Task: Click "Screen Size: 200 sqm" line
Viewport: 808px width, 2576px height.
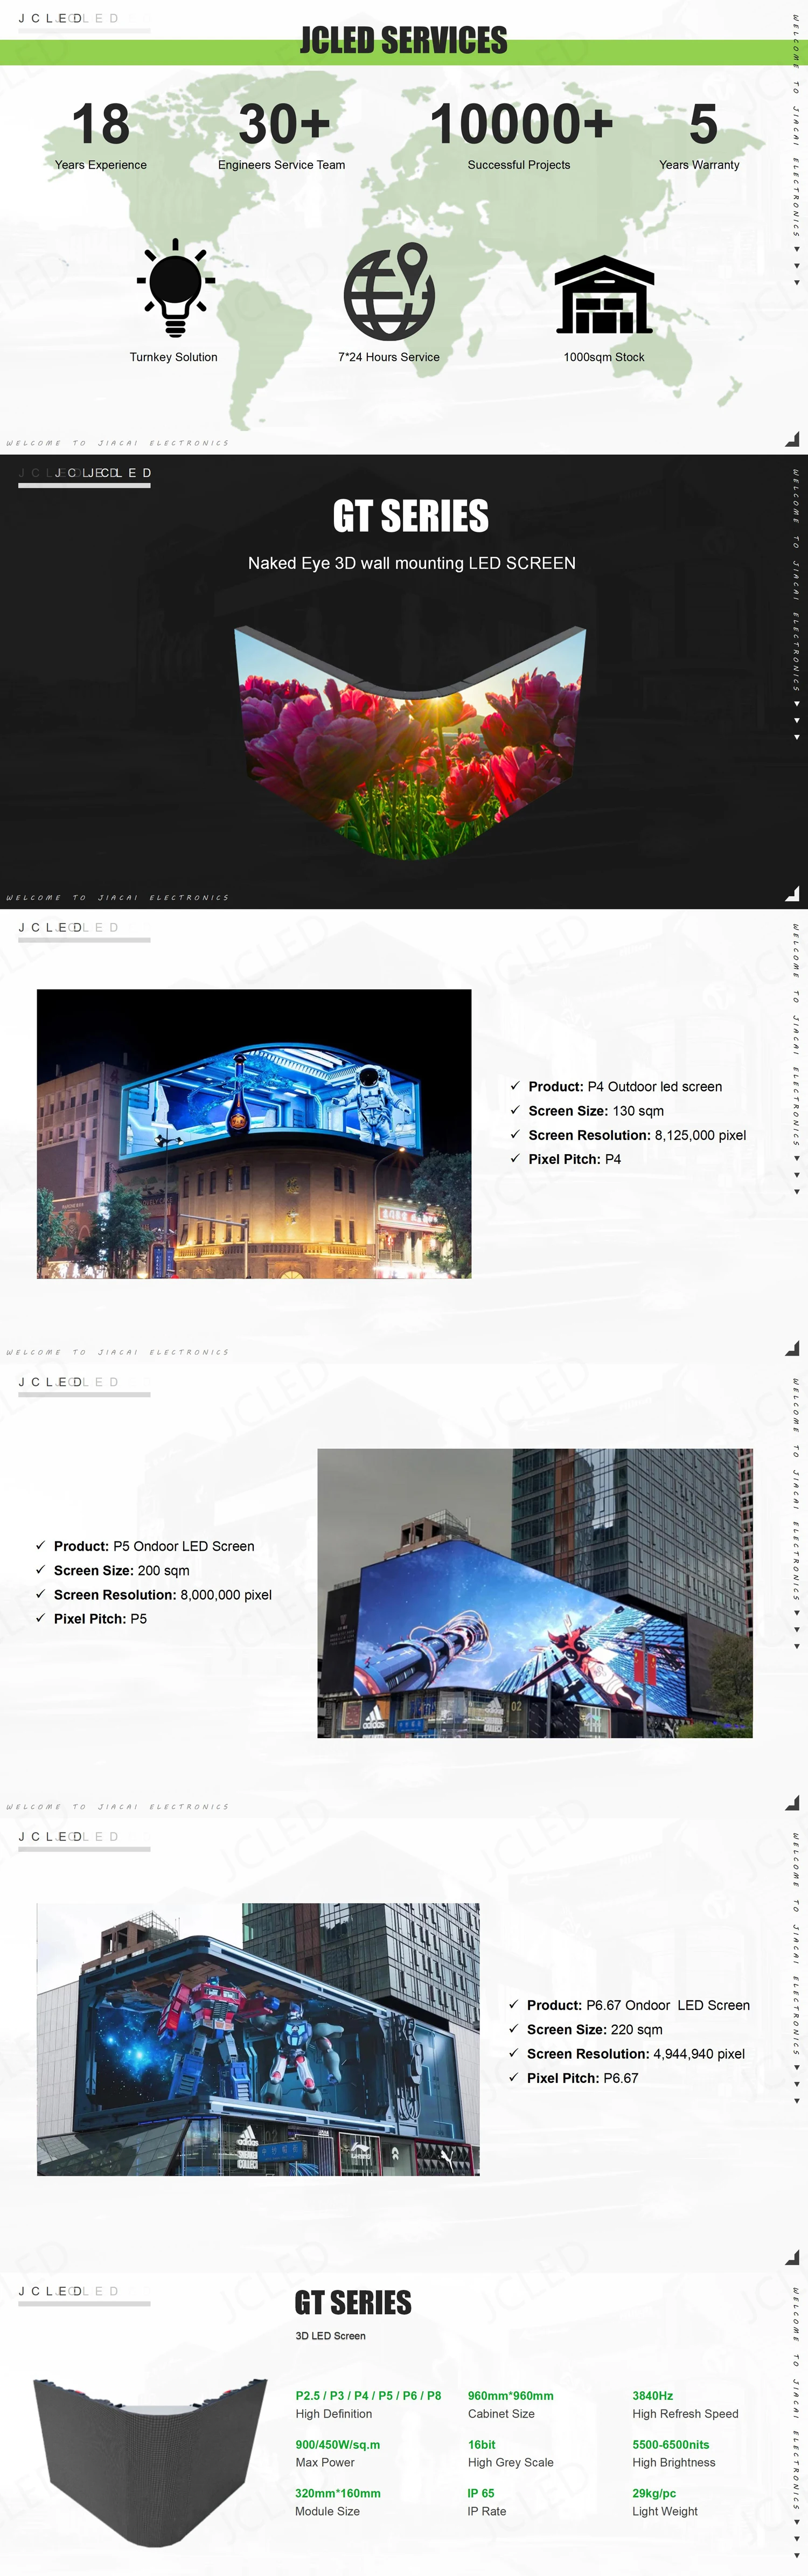Action: pos(122,1571)
